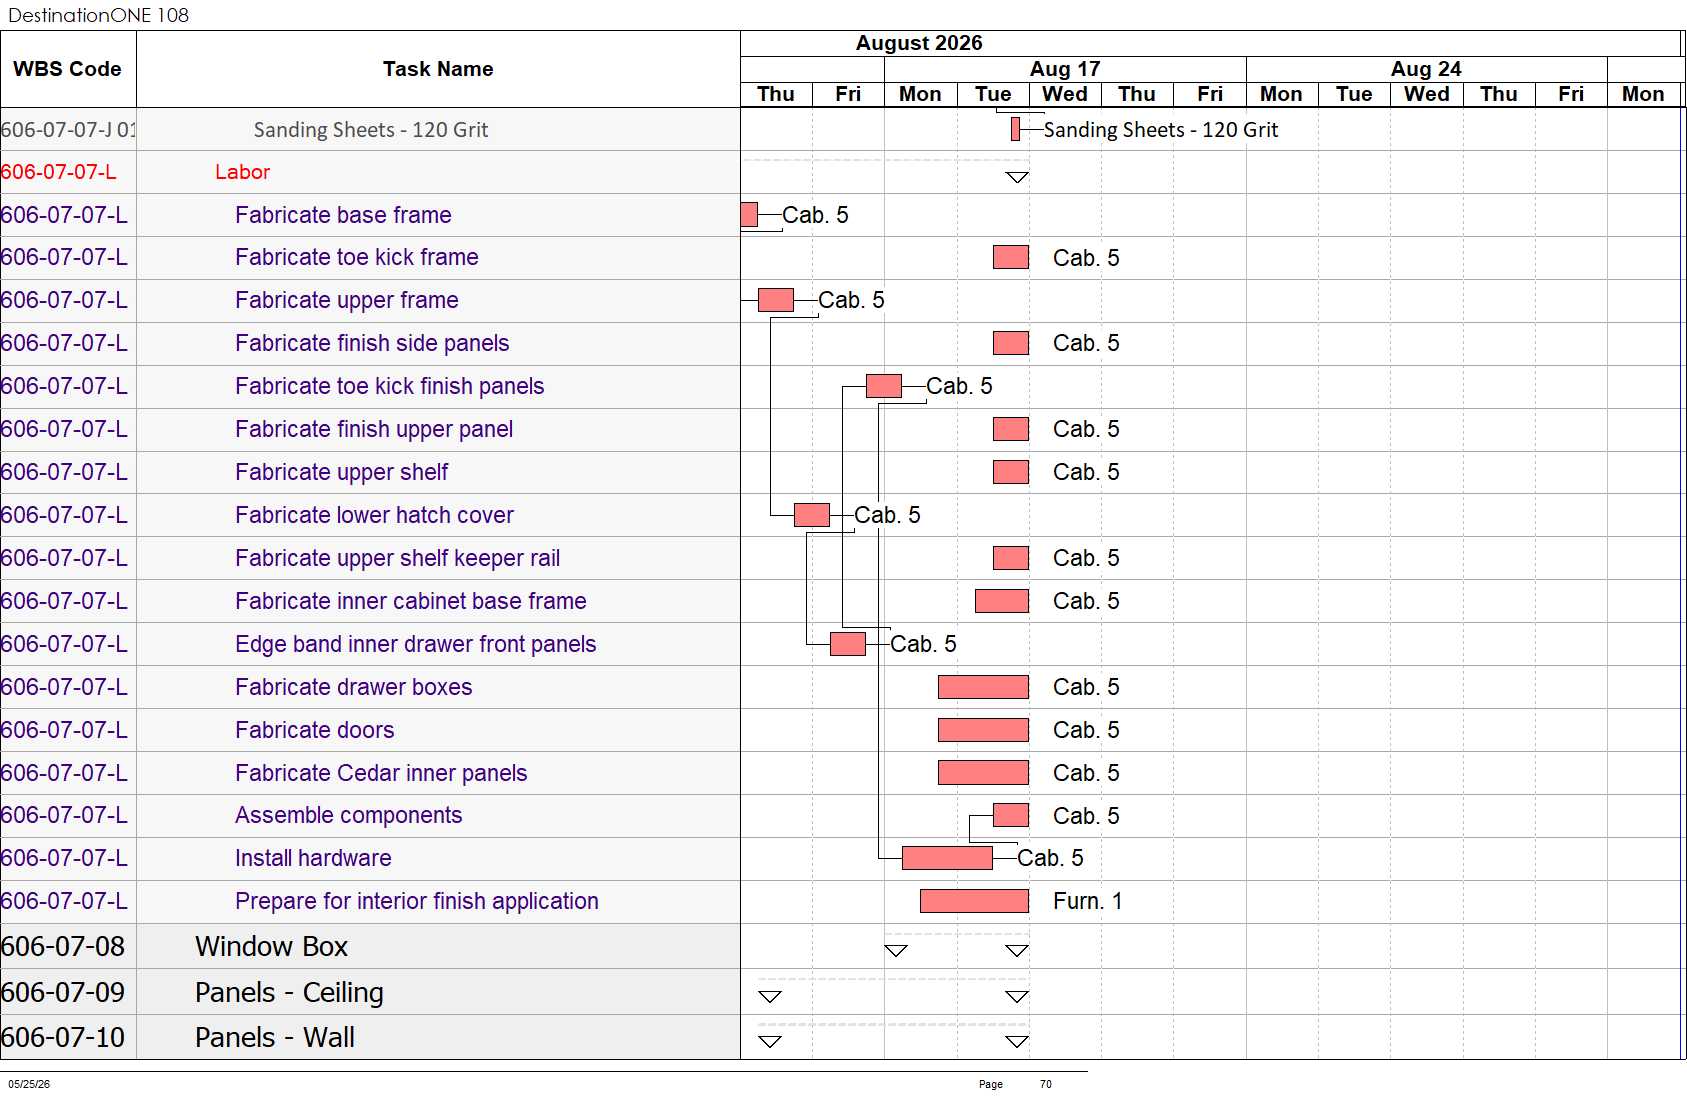Open the Fabricate finish side panels task

372,343
